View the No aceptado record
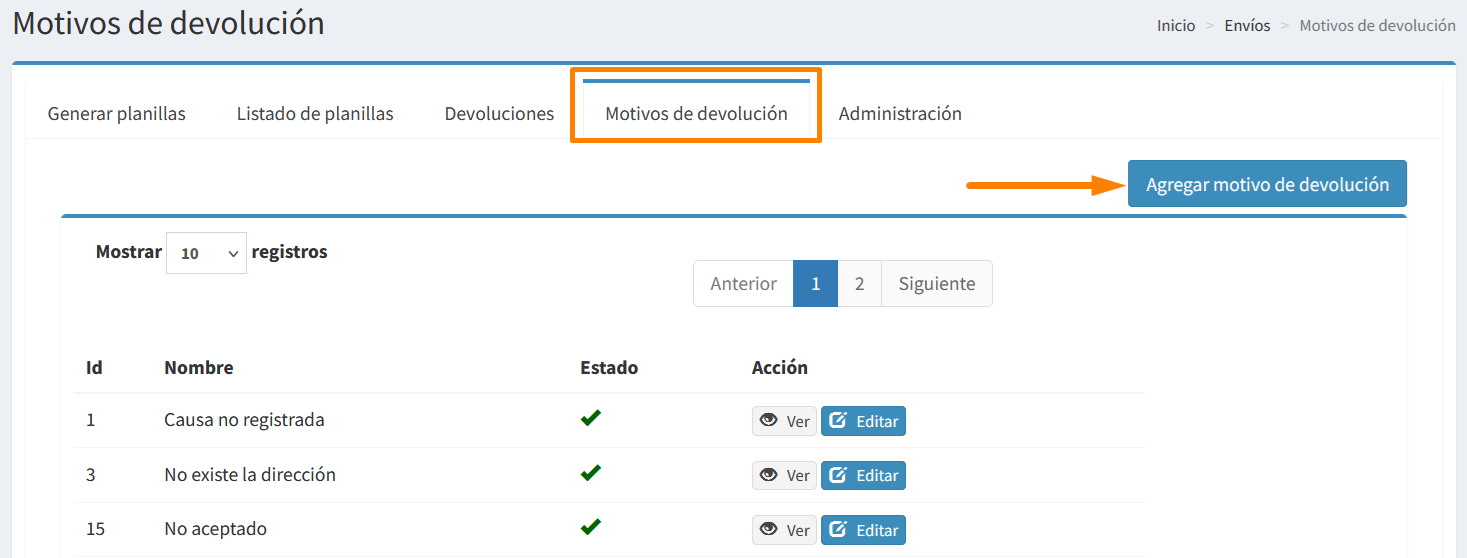This screenshot has width=1467, height=558. [784, 529]
